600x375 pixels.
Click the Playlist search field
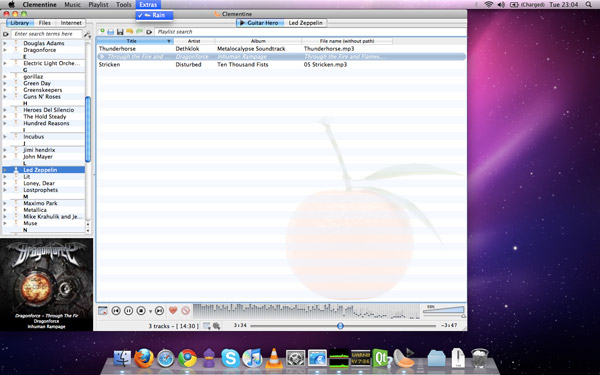pos(310,32)
